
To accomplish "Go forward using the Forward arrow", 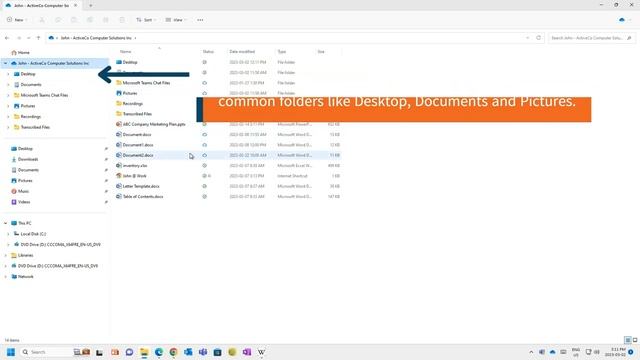I will click(19, 38).
